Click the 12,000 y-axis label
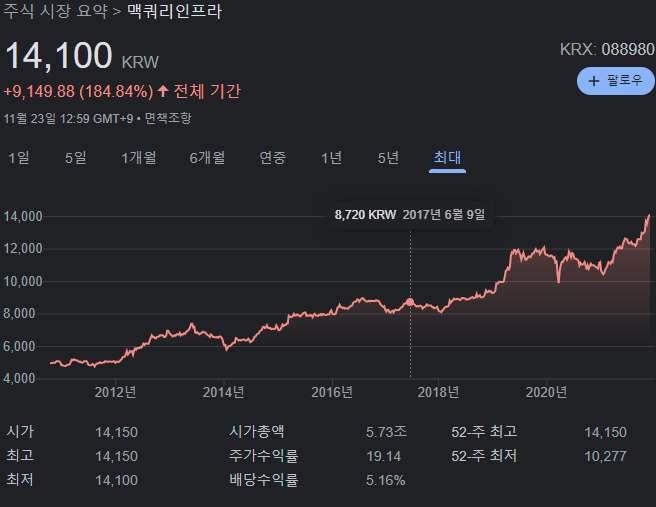Screen dimensions: 656x507 point(23,249)
